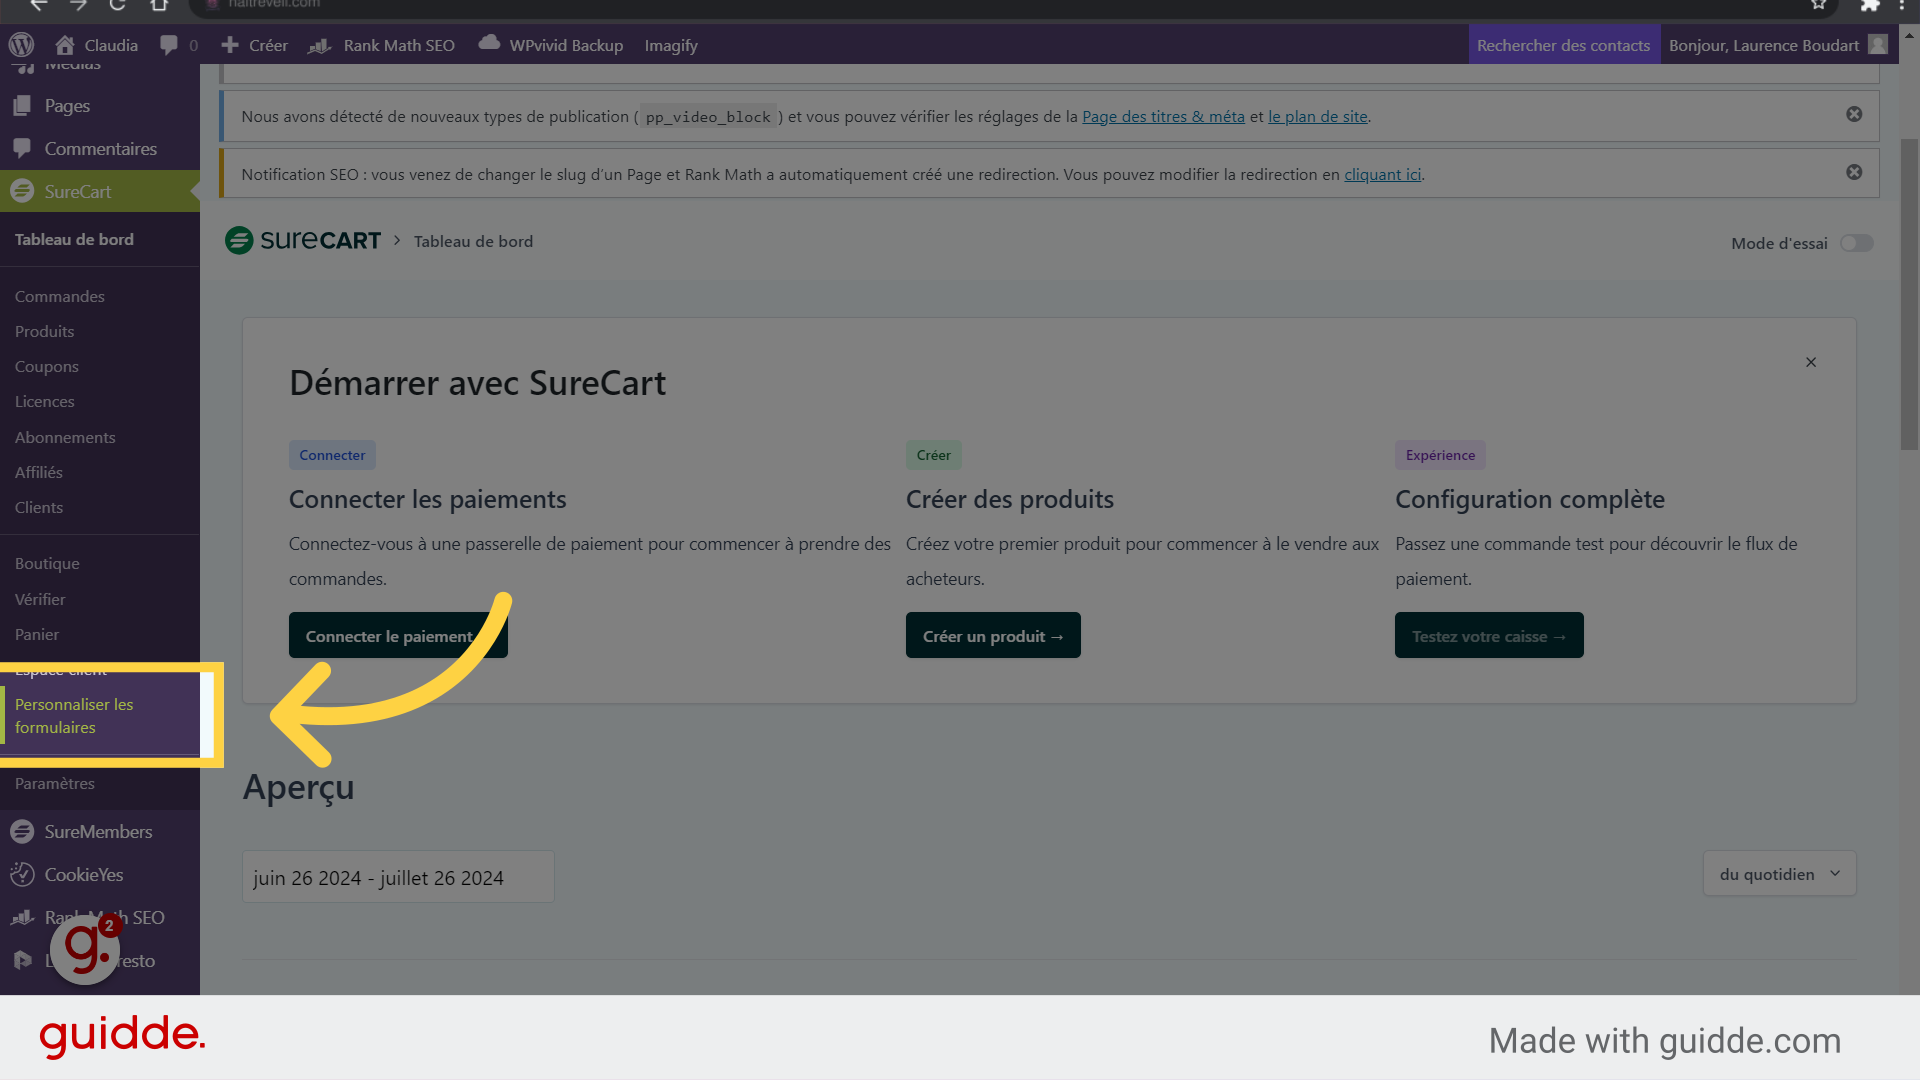This screenshot has width=1920, height=1080.
Task: Open CookieYes from the sidebar
Action: [x=84, y=874]
